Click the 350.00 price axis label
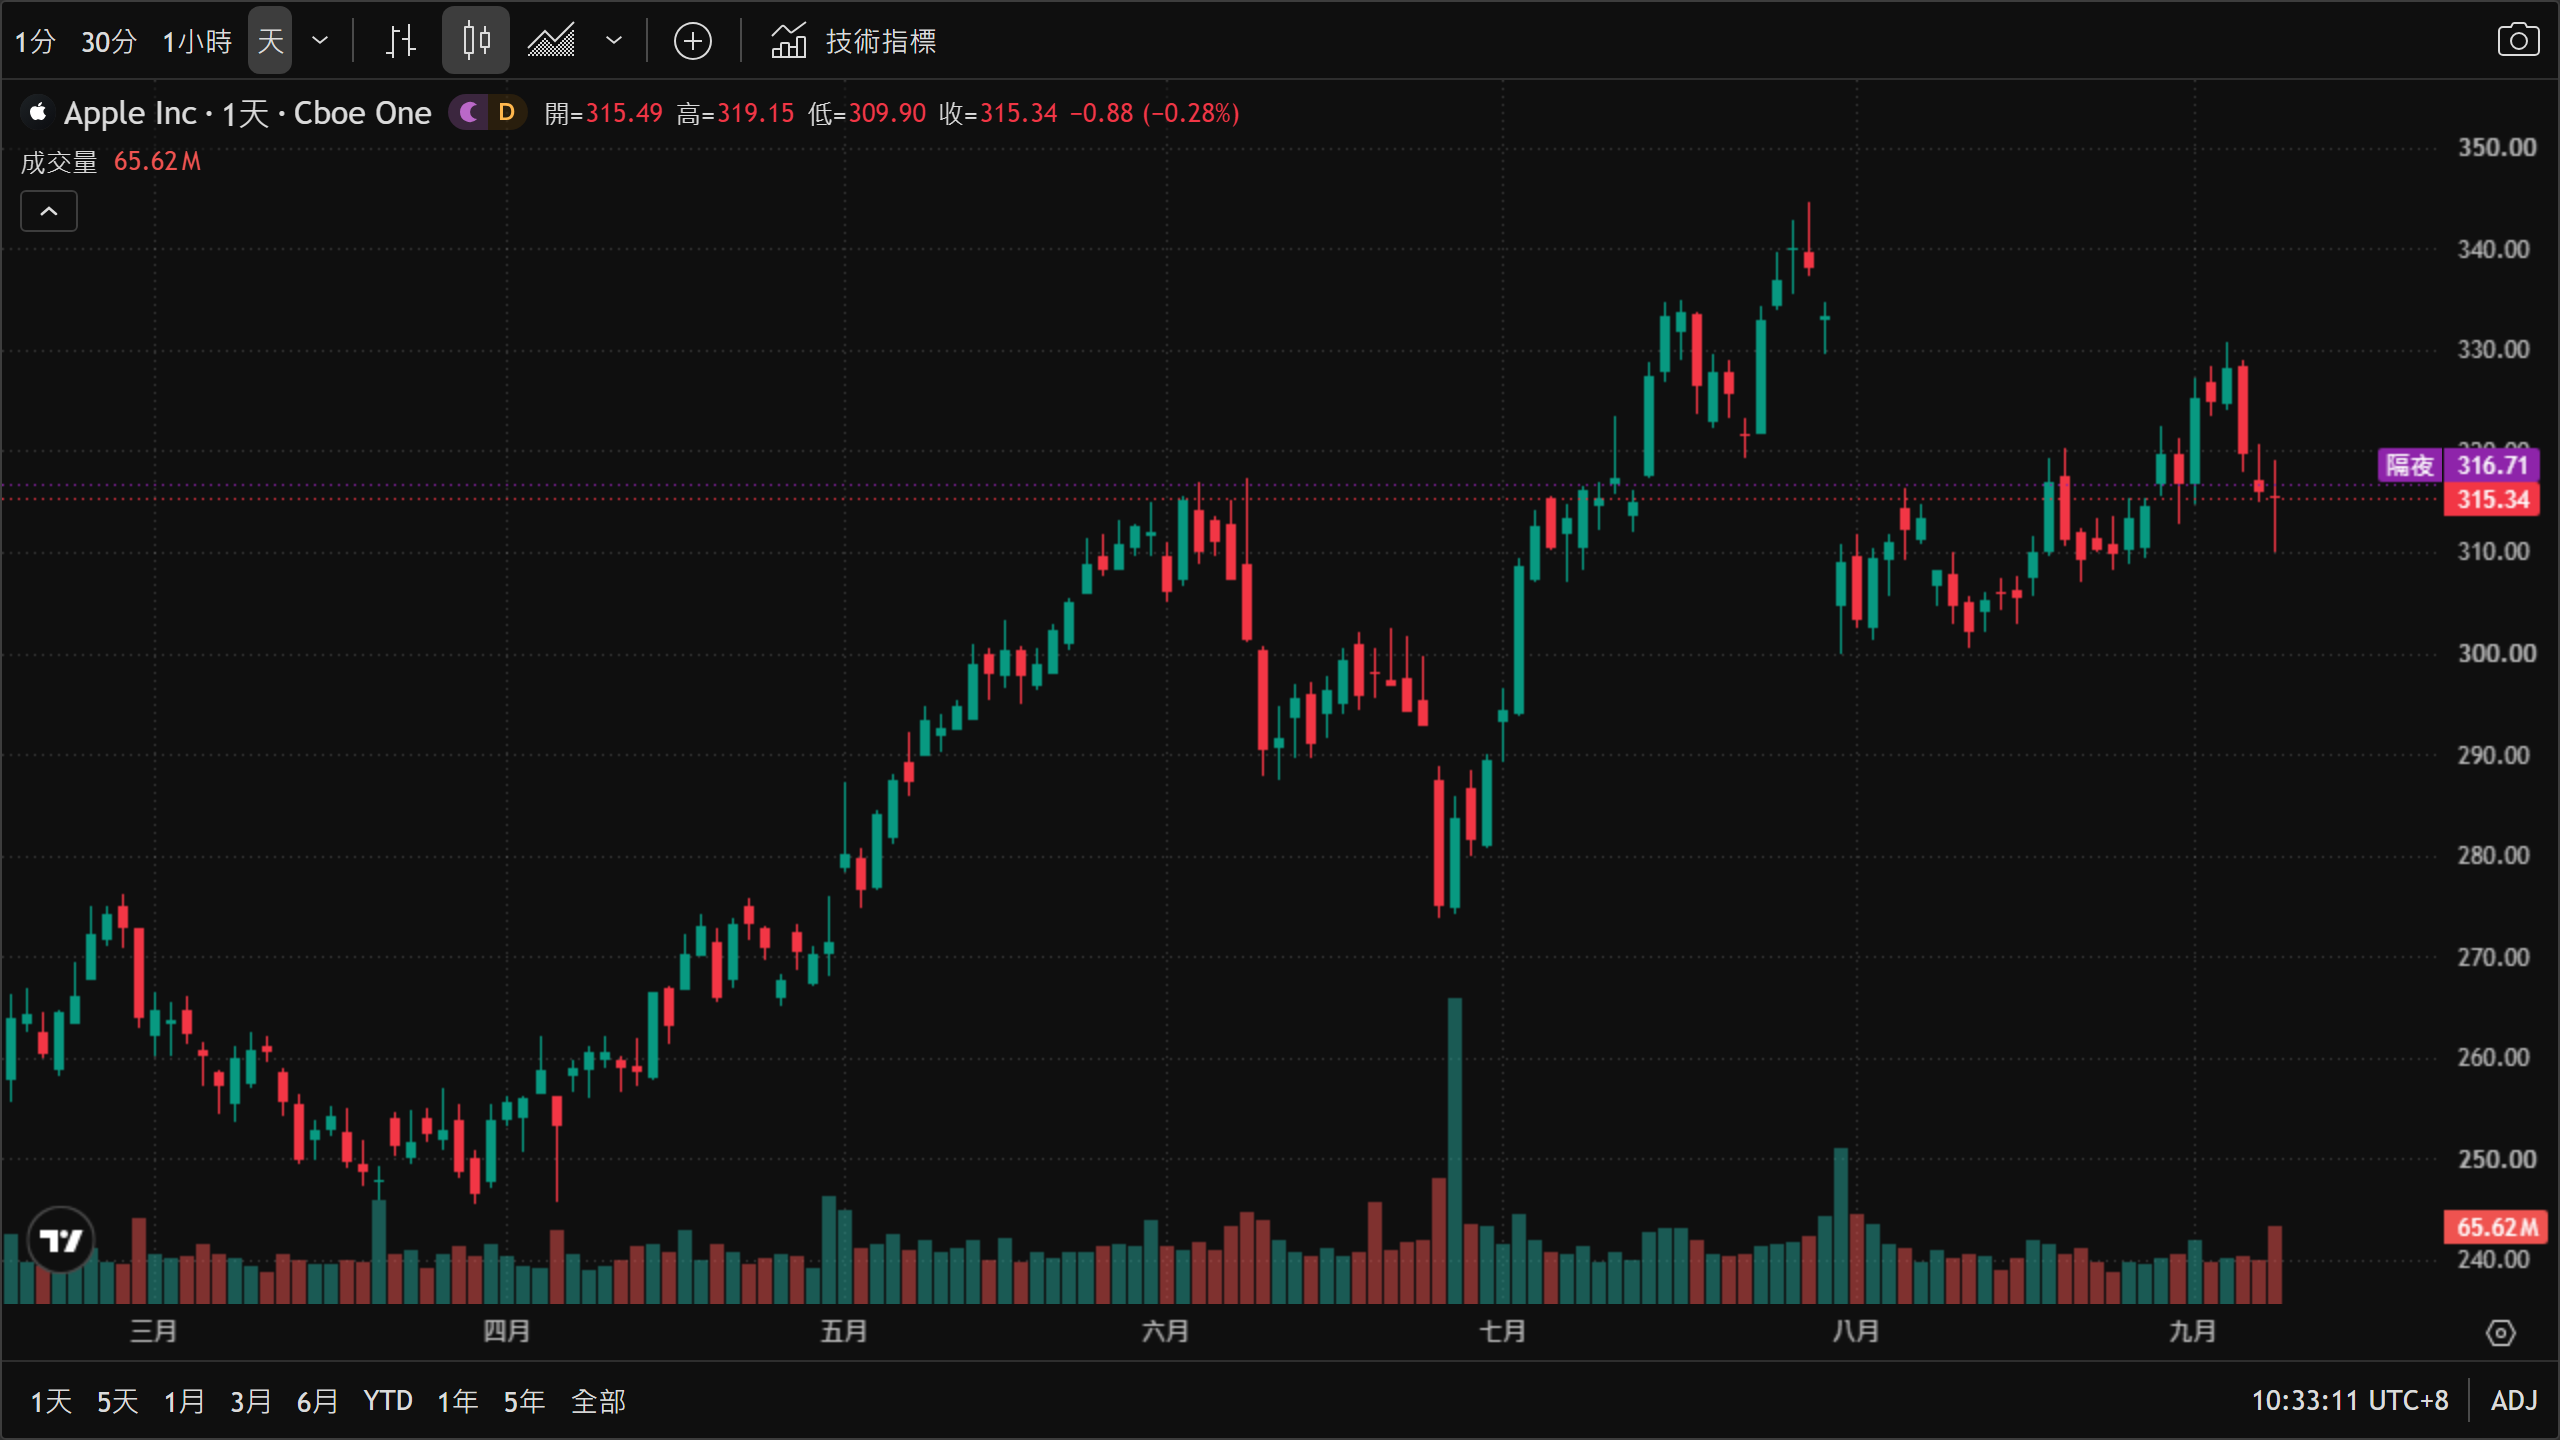 pos(2497,148)
